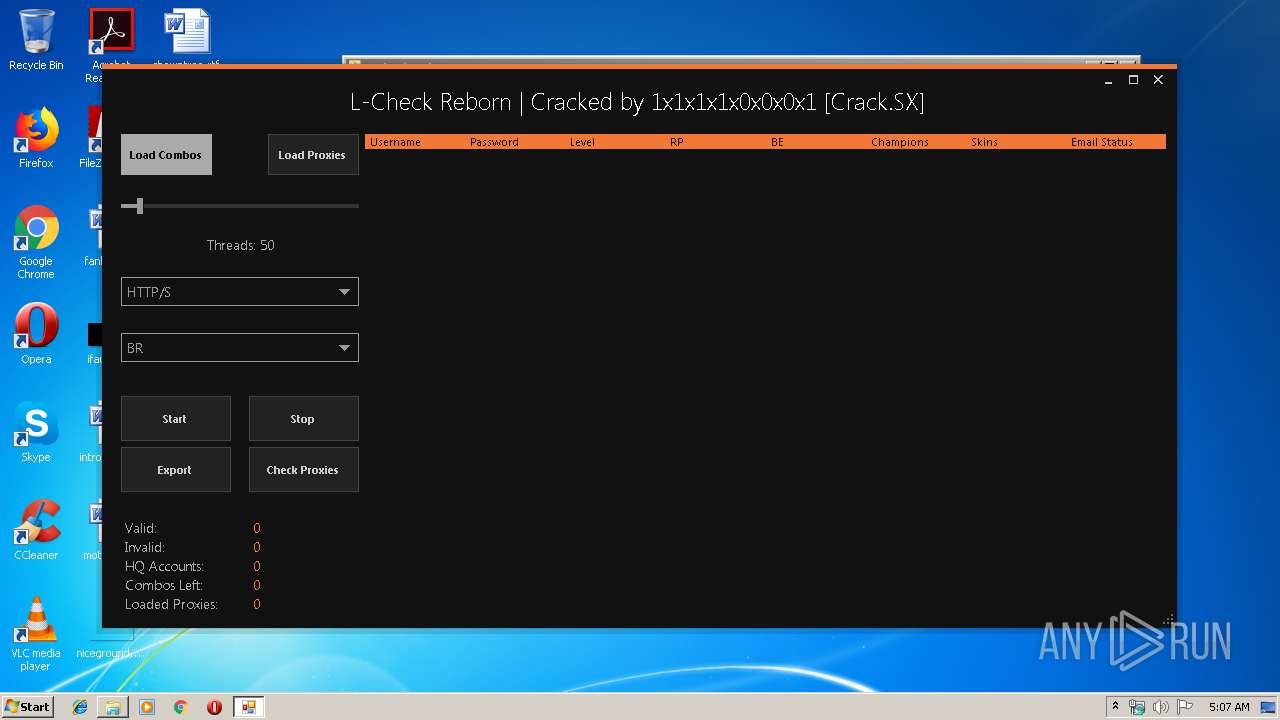Click the 'Valid:' counter label

[141, 528]
